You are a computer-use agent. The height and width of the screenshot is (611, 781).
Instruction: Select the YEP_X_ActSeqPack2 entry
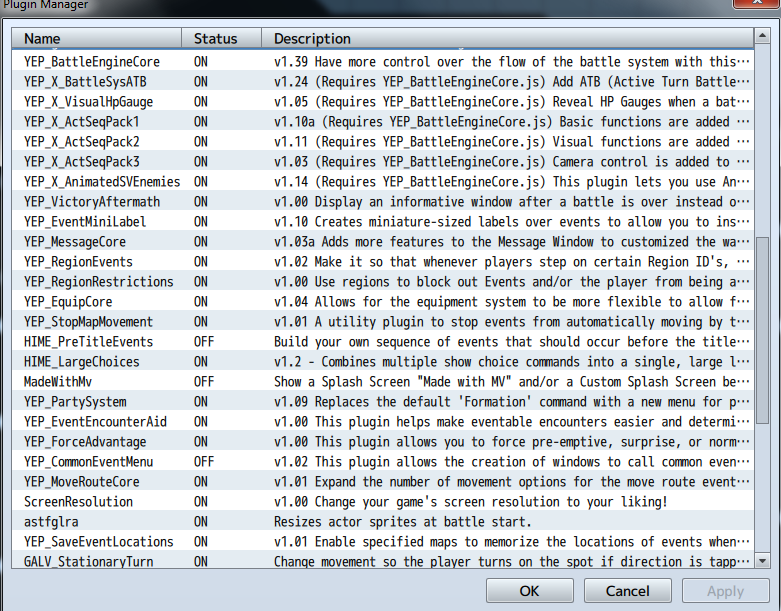pyautogui.click(x=383, y=142)
